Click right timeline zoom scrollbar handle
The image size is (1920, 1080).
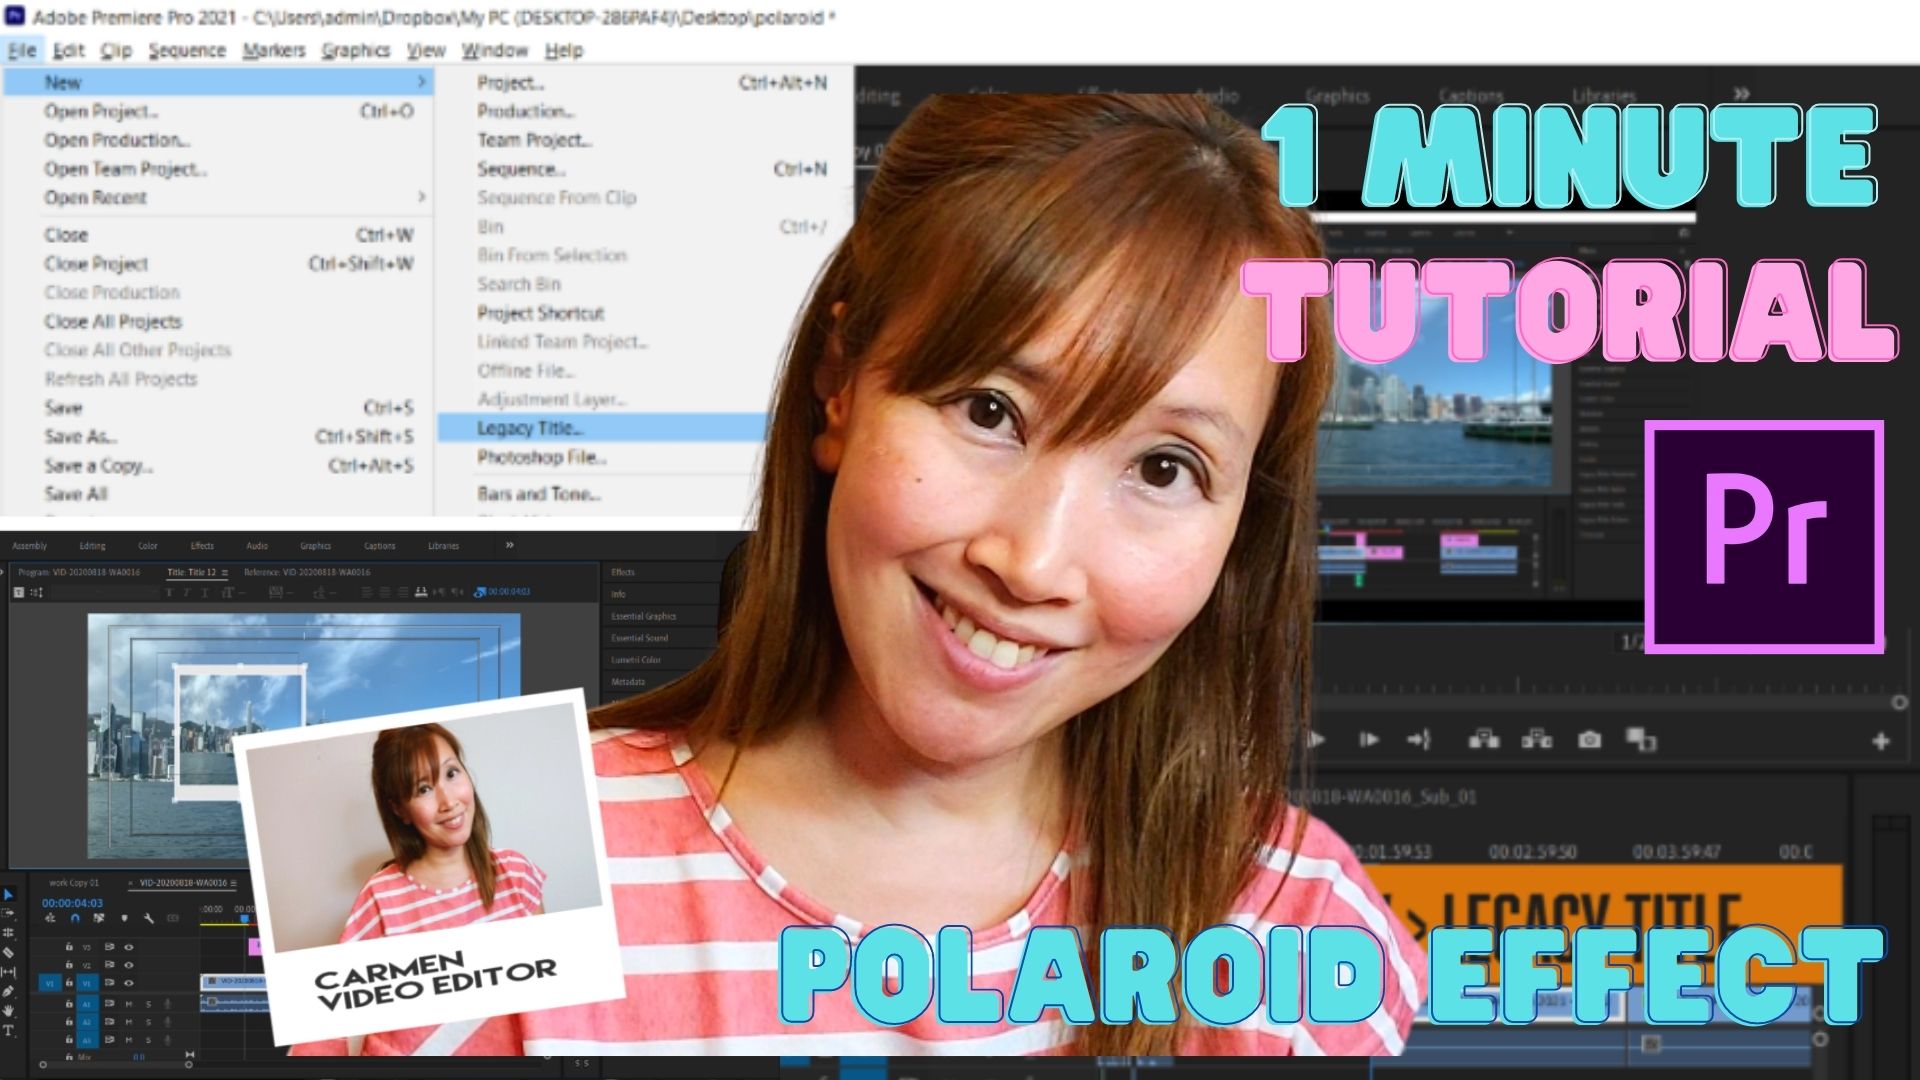(x=188, y=1064)
